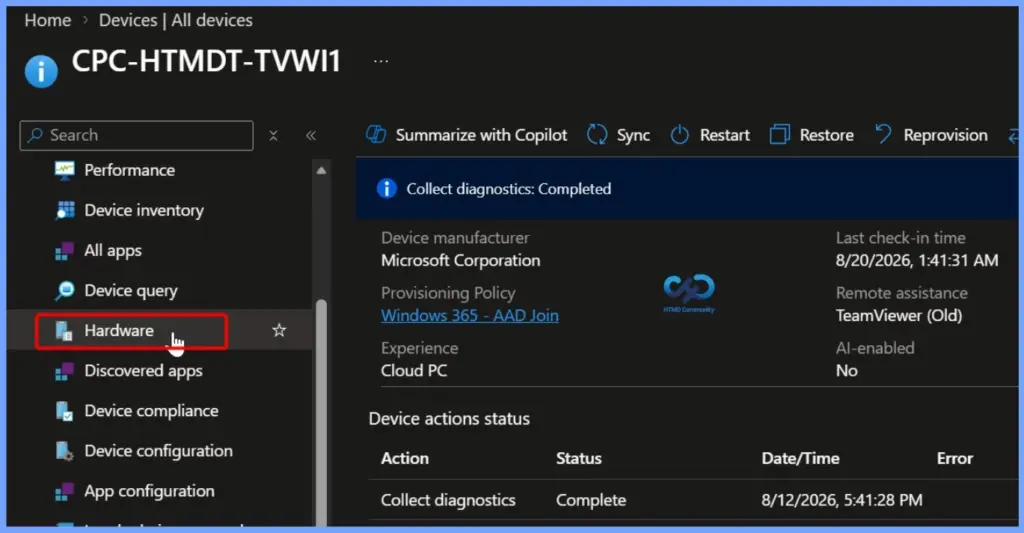This screenshot has height=533, width=1024.
Task: Click Collect diagnostics: Completed notification
Action: point(509,189)
